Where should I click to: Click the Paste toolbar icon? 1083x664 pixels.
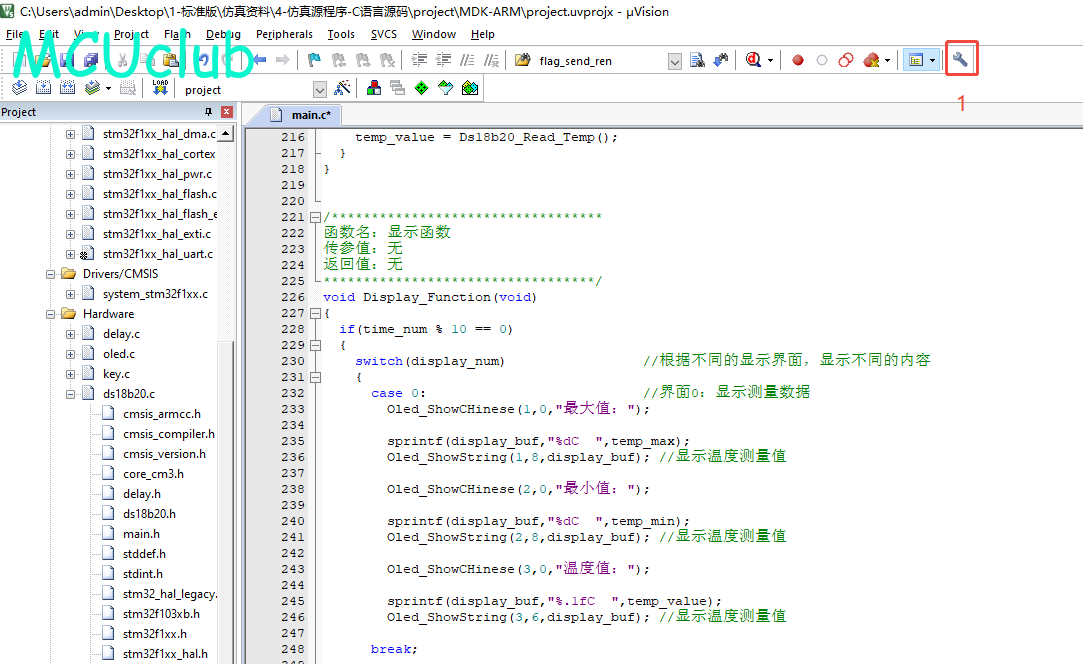click(x=171, y=60)
